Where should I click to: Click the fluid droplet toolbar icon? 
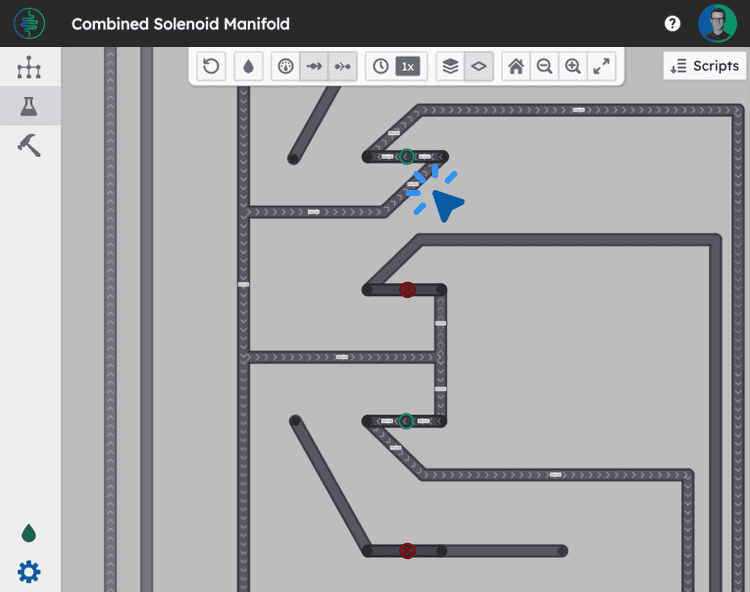pos(249,67)
